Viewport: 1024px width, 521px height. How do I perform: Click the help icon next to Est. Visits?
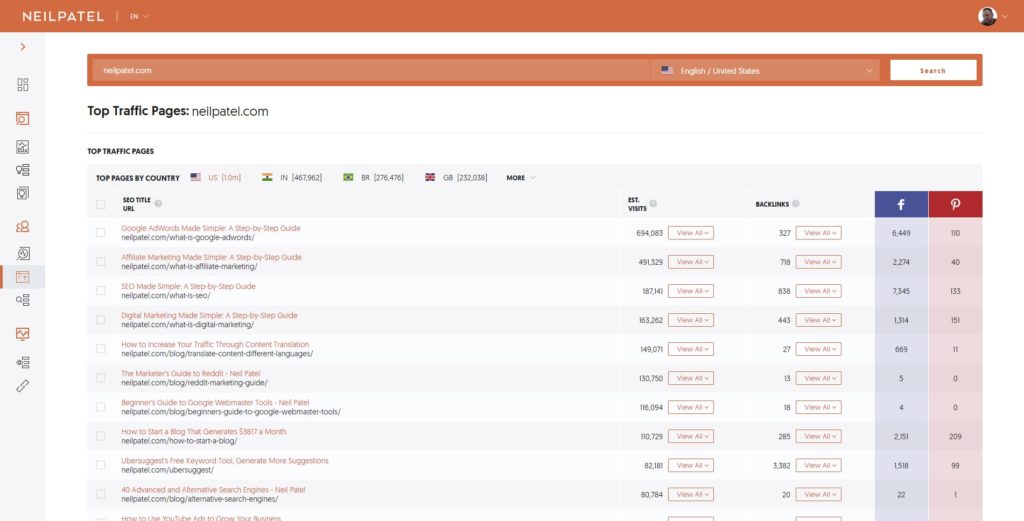tap(653, 204)
